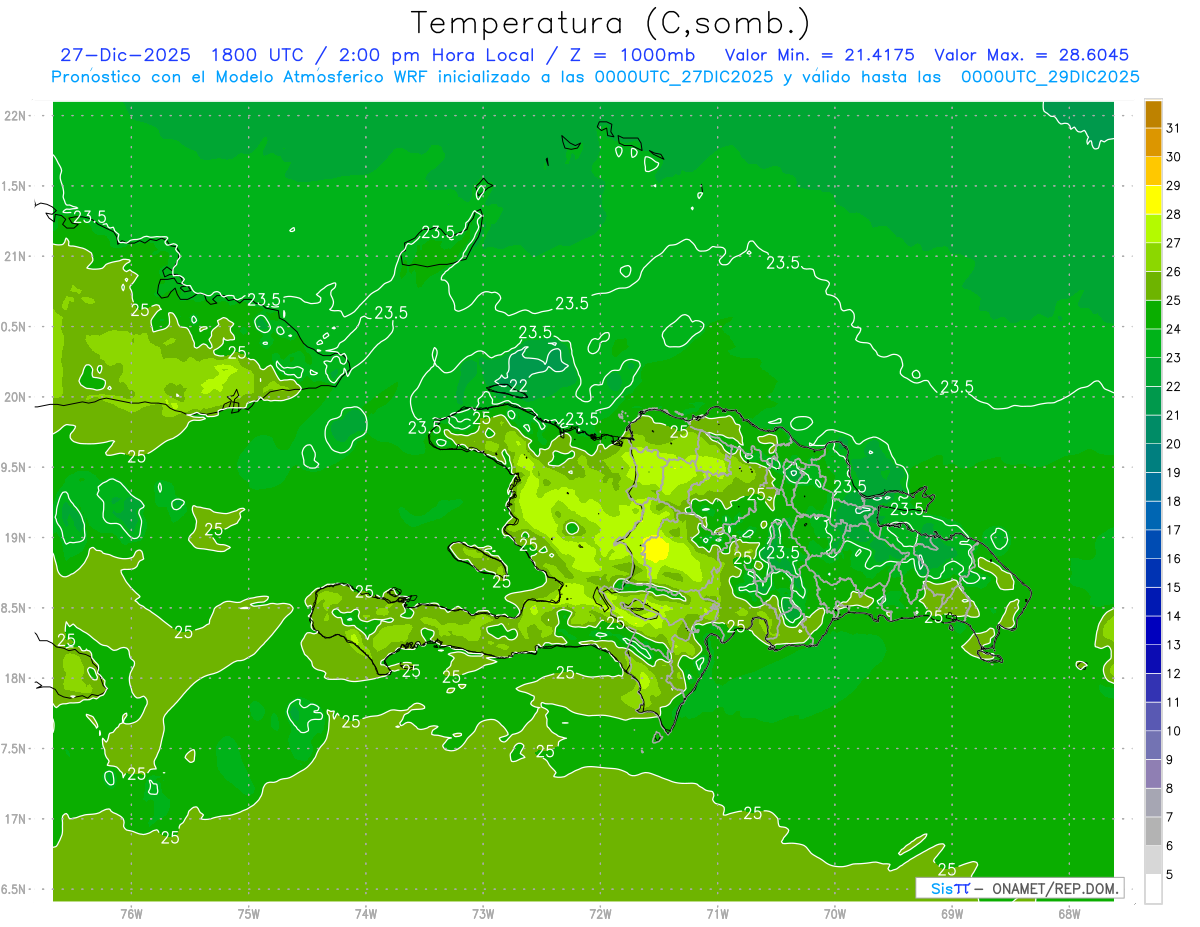The width and height of the screenshot is (1200, 927).
Task: Click the "19N" latitude axis label
Action: pyautogui.click(x=16, y=538)
